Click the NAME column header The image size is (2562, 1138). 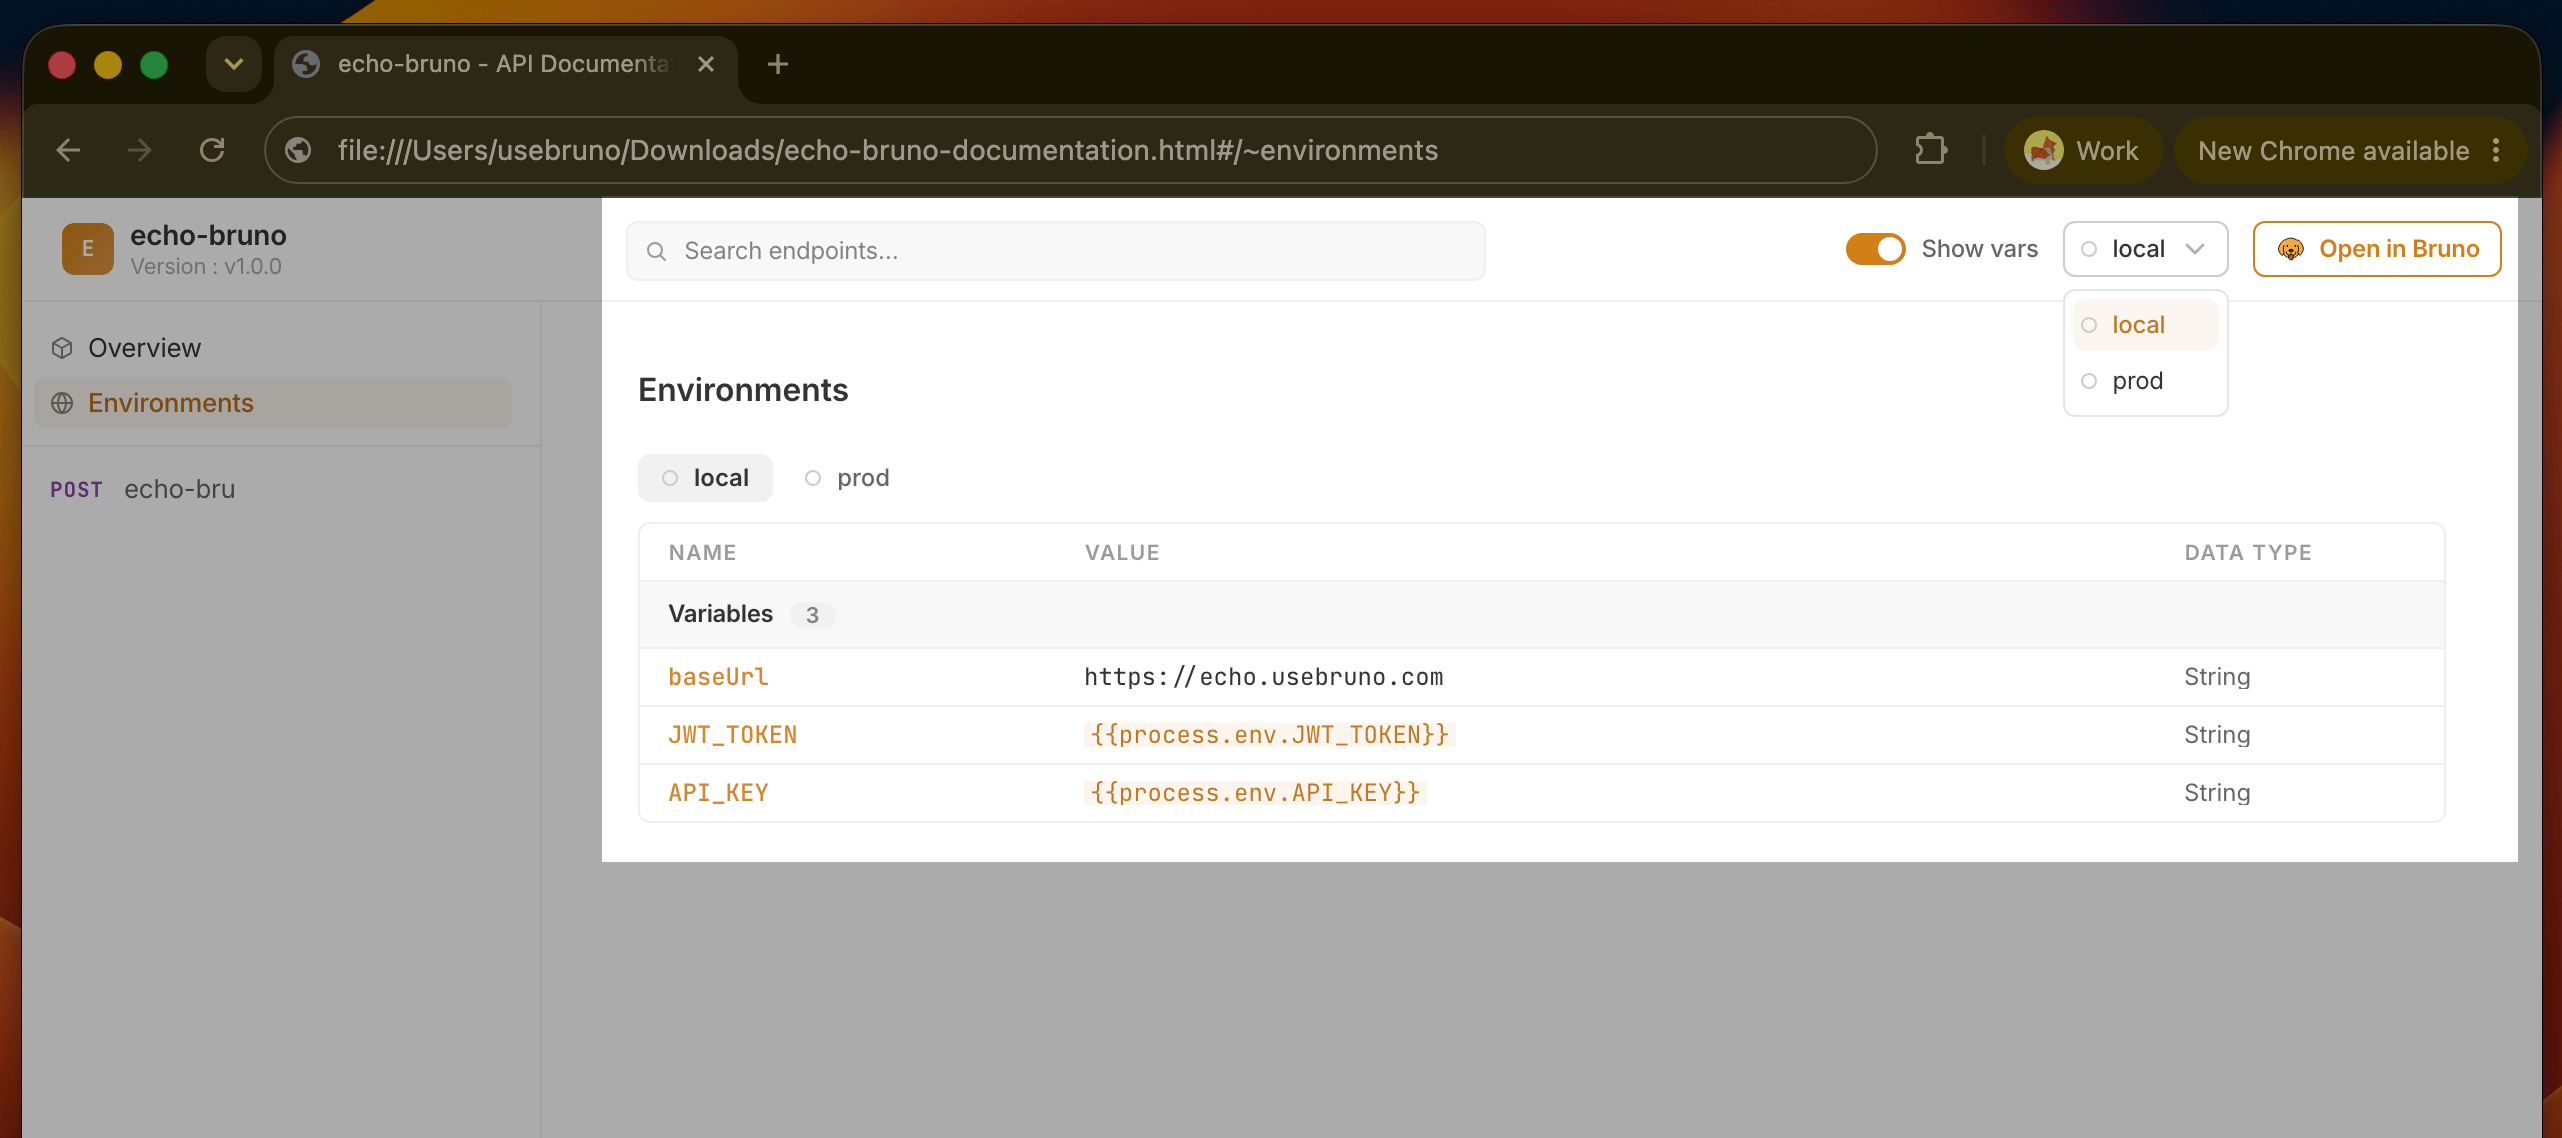703,553
